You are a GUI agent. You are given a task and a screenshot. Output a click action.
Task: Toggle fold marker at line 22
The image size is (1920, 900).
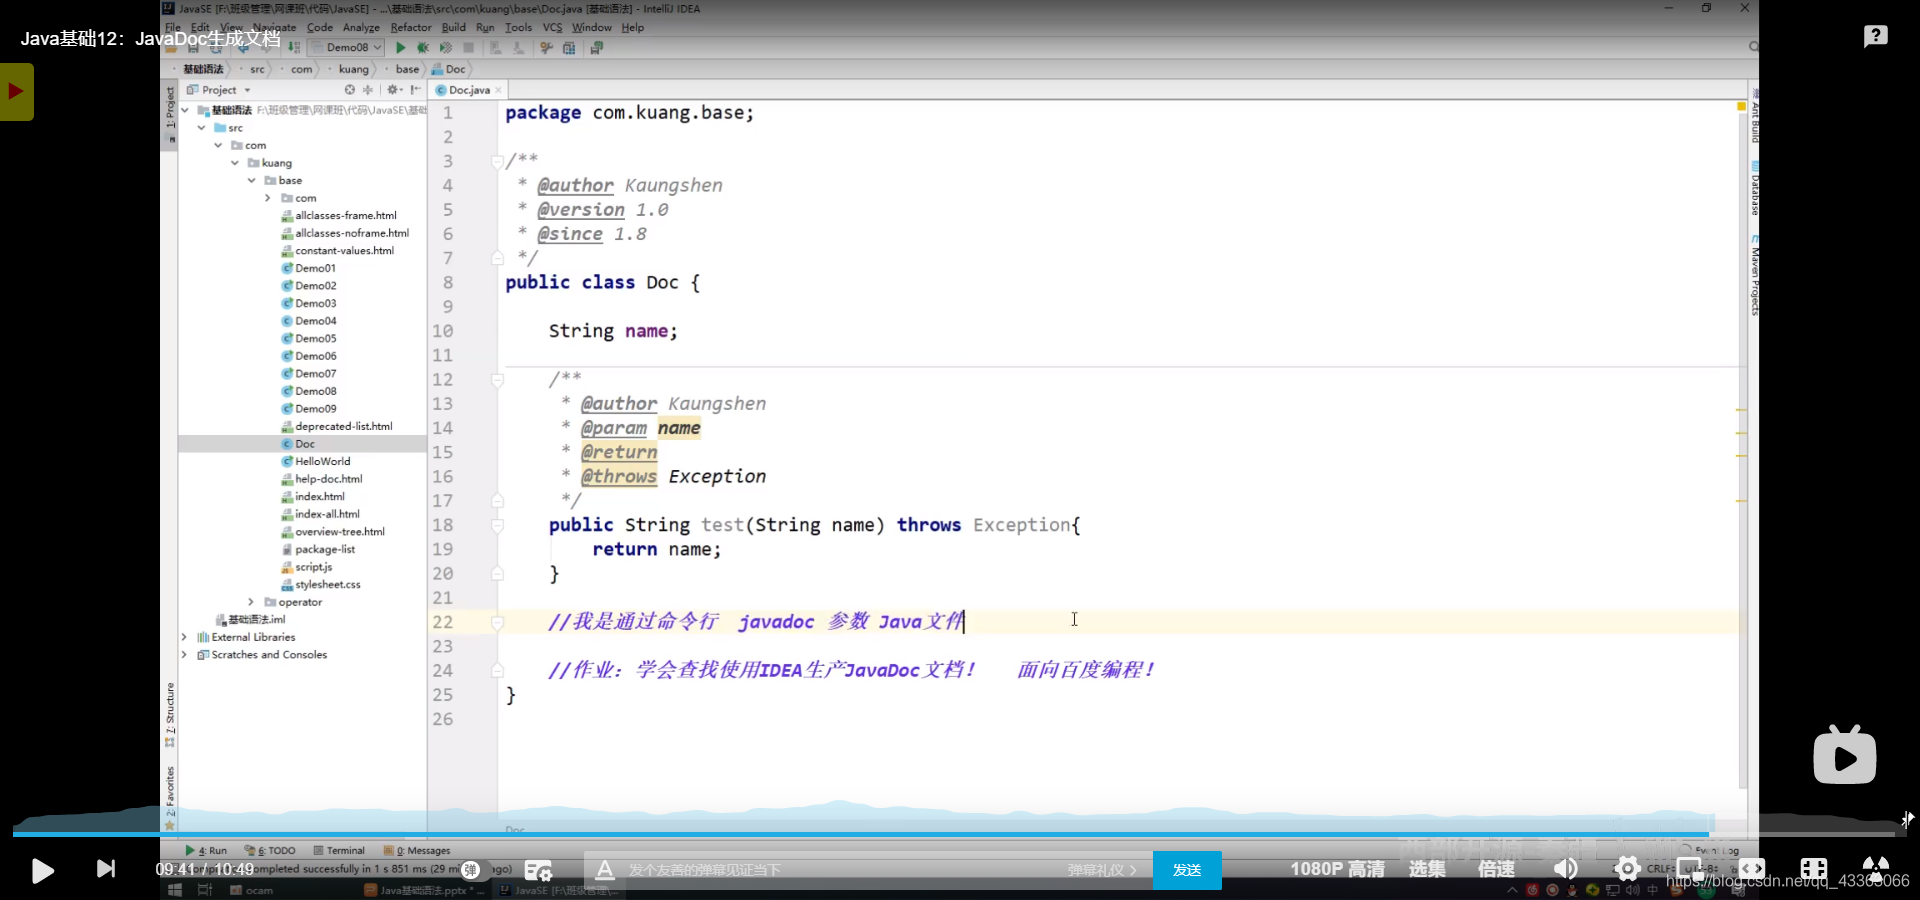tap(497, 622)
